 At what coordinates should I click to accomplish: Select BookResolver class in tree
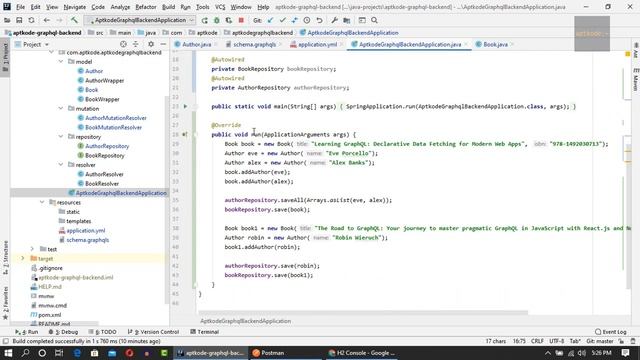(x=102, y=184)
